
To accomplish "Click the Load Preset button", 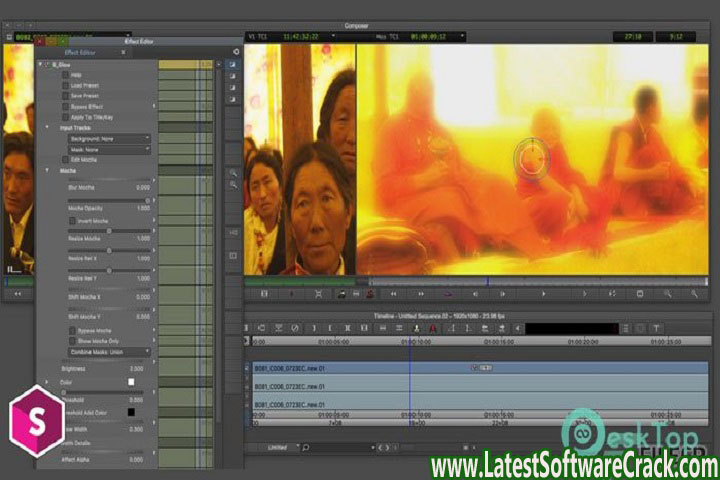I will (65, 85).
